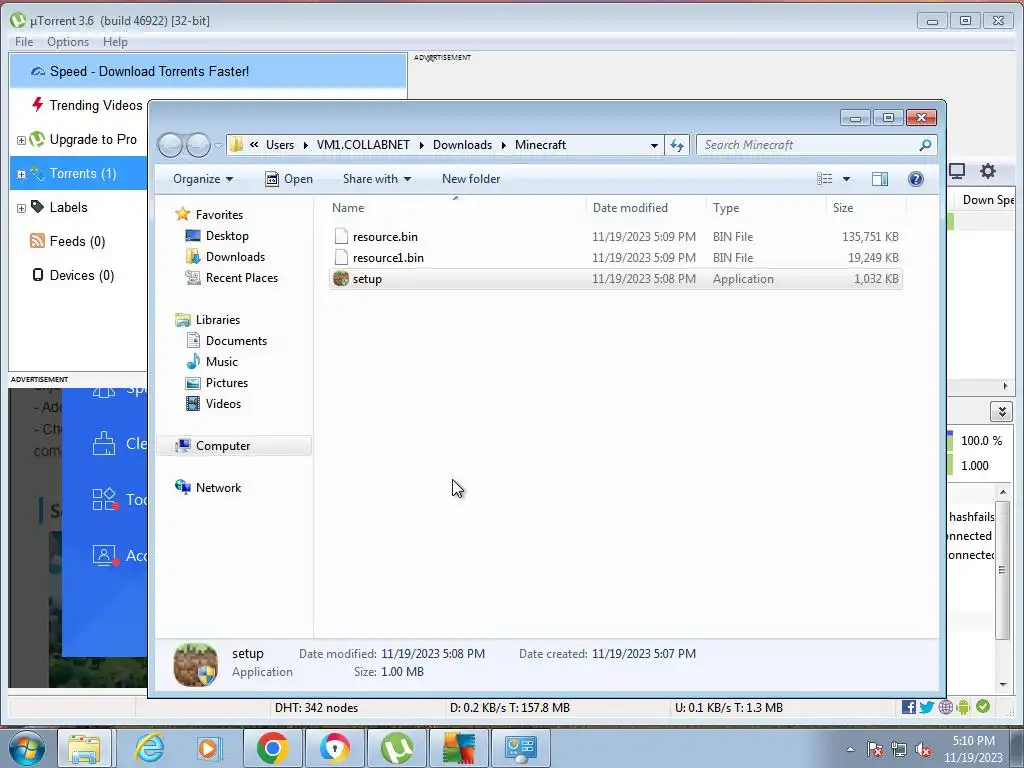Screen dimensions: 1024x768
Task: Open Documents library
Action: tap(236, 341)
